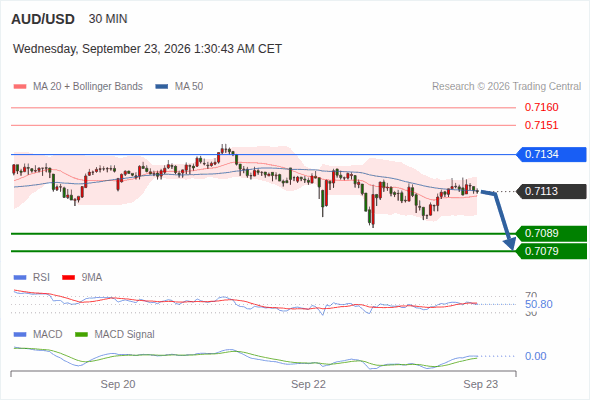Click the MACD Signal green legend swatch

81,335
